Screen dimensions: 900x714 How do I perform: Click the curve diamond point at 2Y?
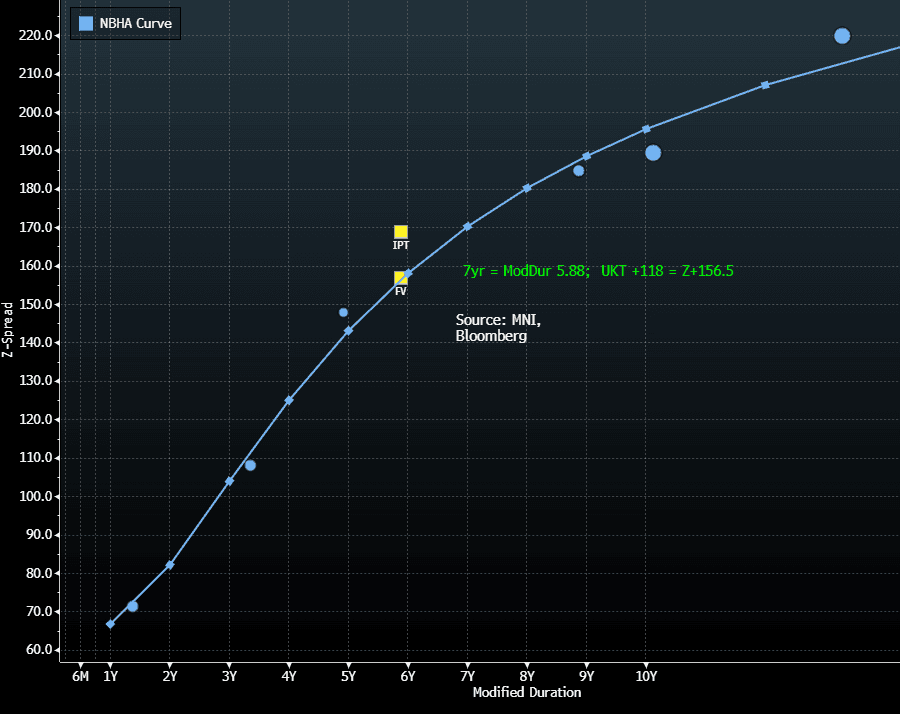click(x=170, y=565)
